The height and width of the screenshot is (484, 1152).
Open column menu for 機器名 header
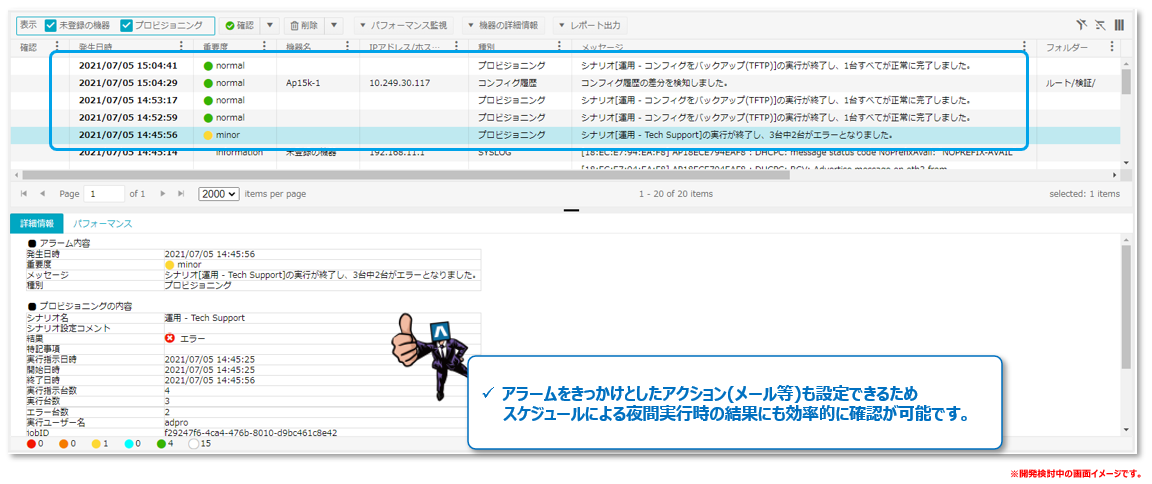pos(346,46)
